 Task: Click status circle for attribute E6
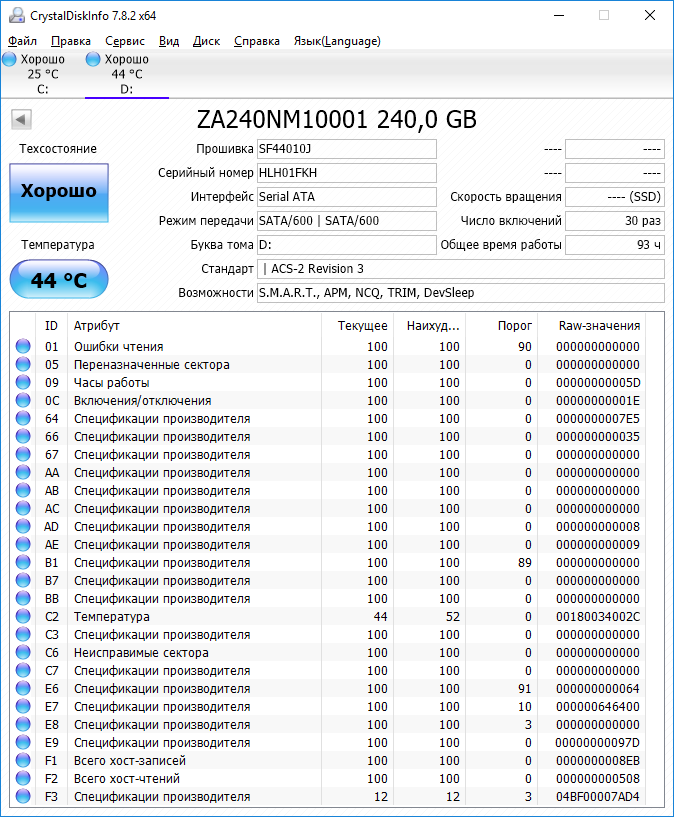[23, 688]
